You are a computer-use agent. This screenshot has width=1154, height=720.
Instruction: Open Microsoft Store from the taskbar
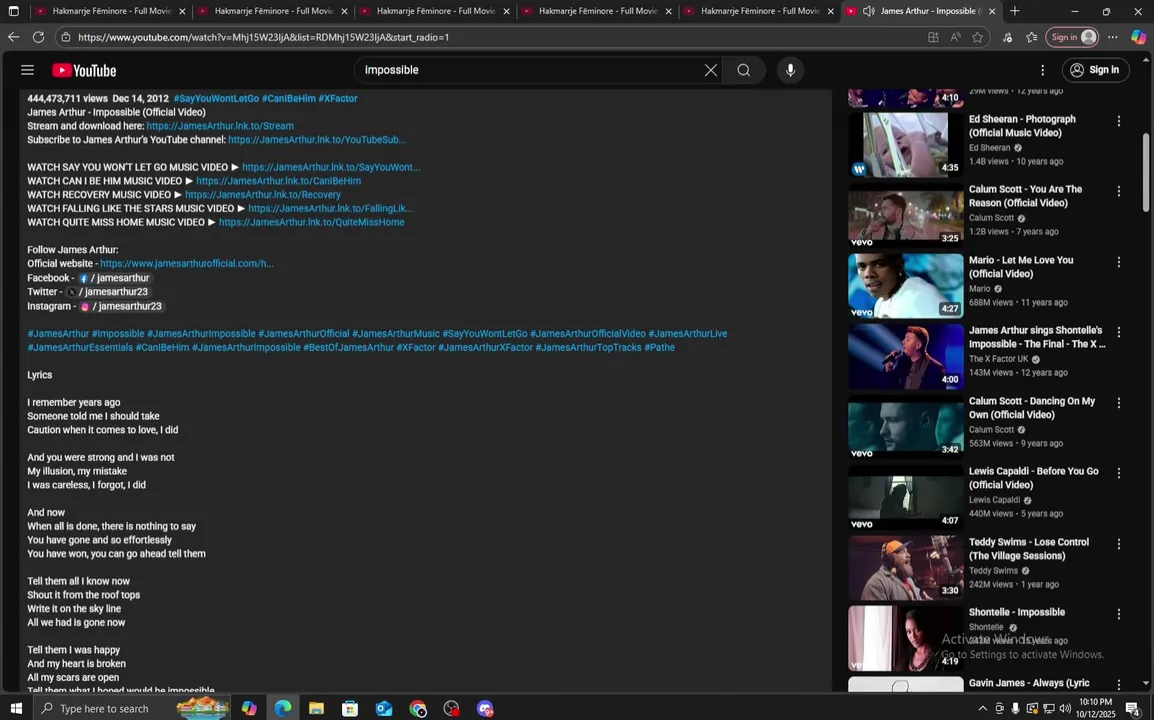coord(350,709)
